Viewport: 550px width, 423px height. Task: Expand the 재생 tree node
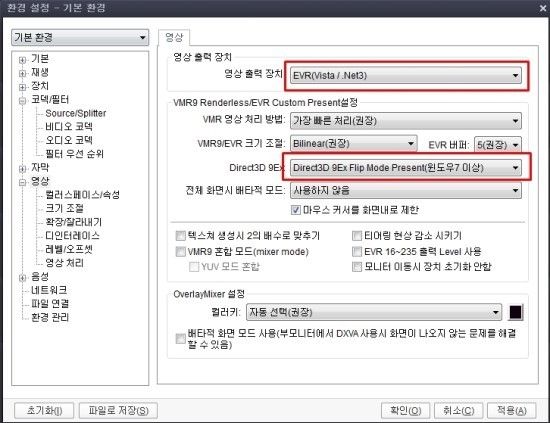click(22, 73)
